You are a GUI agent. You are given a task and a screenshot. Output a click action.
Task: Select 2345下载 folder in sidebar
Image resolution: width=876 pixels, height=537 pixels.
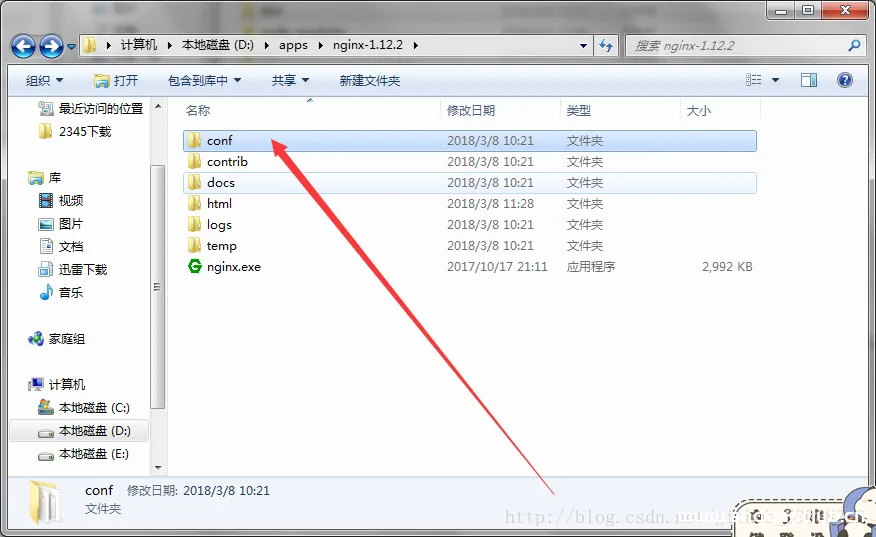75,131
